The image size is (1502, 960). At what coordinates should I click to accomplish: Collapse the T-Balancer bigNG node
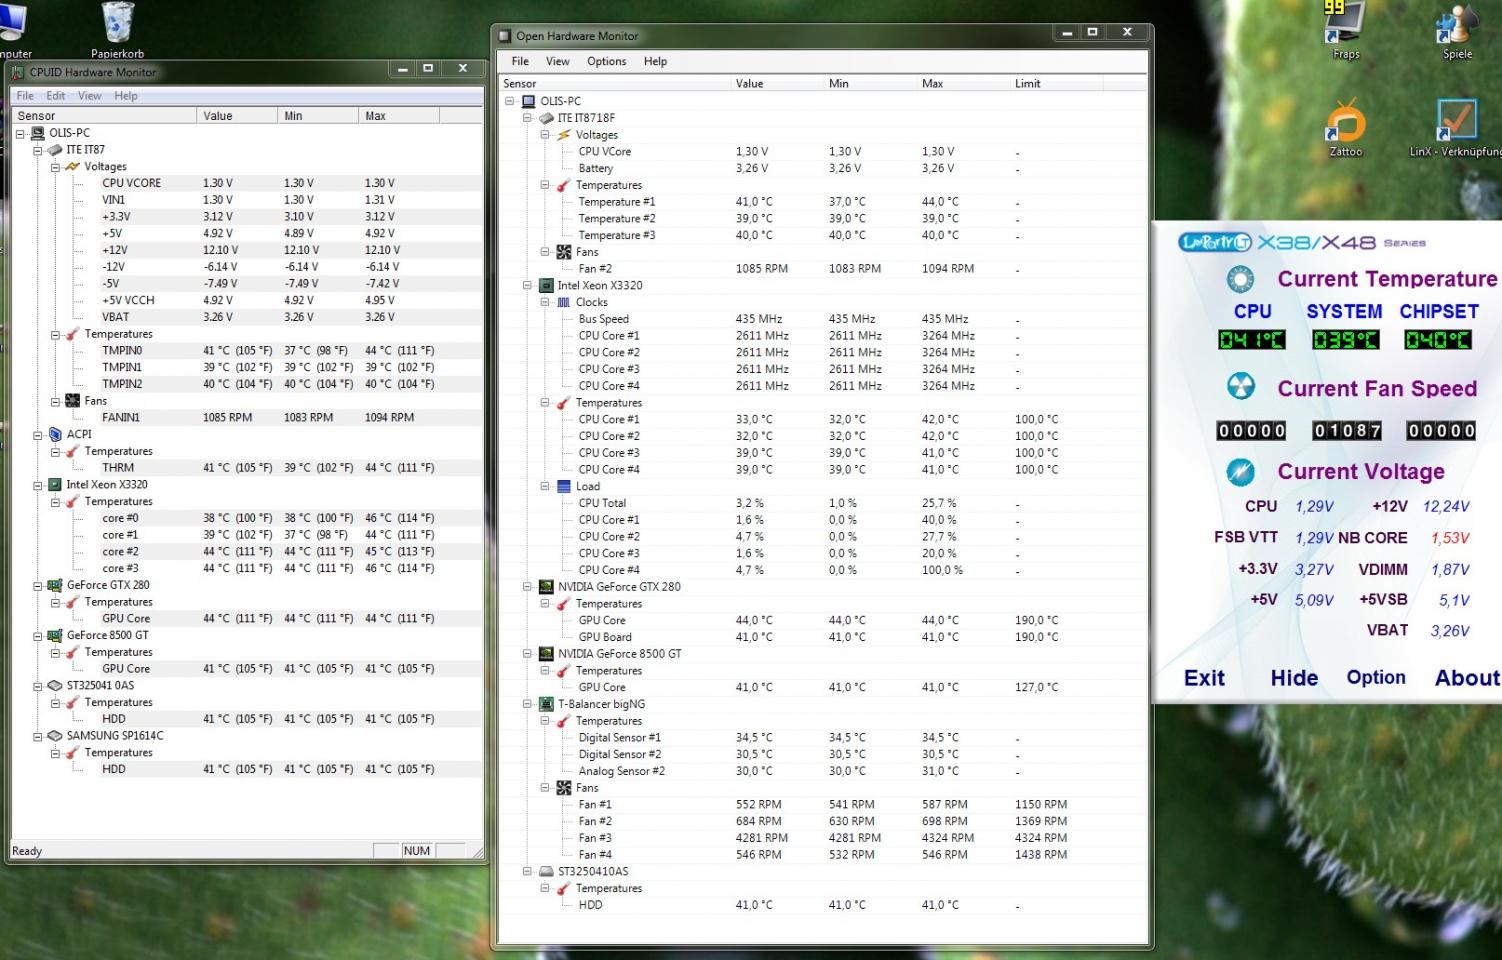(x=528, y=704)
